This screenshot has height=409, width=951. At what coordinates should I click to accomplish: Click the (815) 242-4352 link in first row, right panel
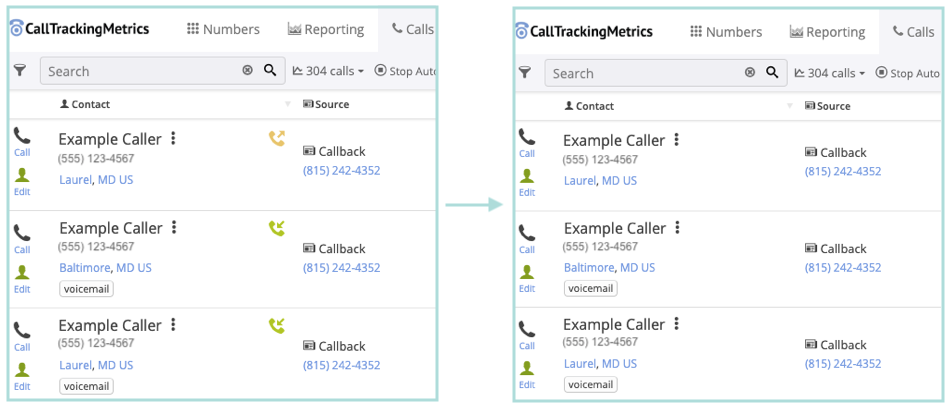click(x=843, y=171)
